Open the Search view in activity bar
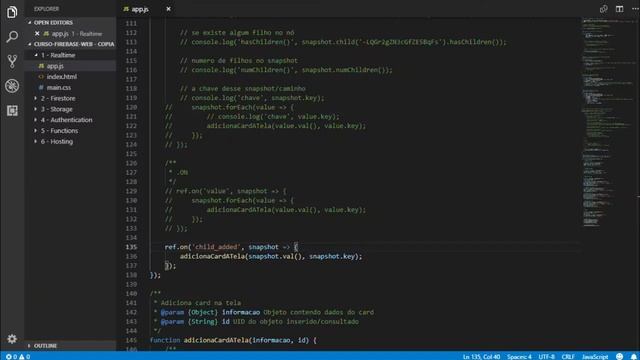The height and width of the screenshot is (360, 640). tap(12, 37)
